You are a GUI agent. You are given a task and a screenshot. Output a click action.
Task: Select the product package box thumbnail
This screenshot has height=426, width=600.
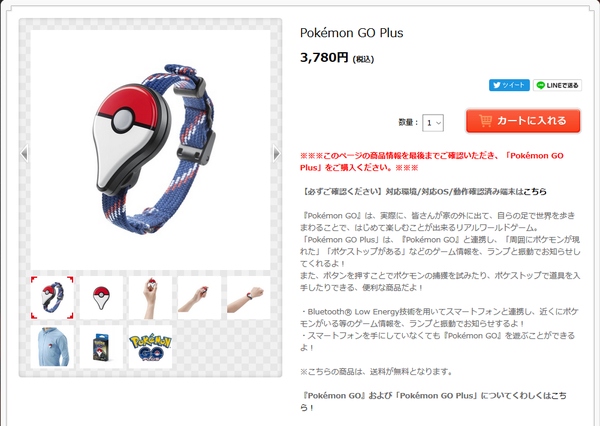(101, 347)
